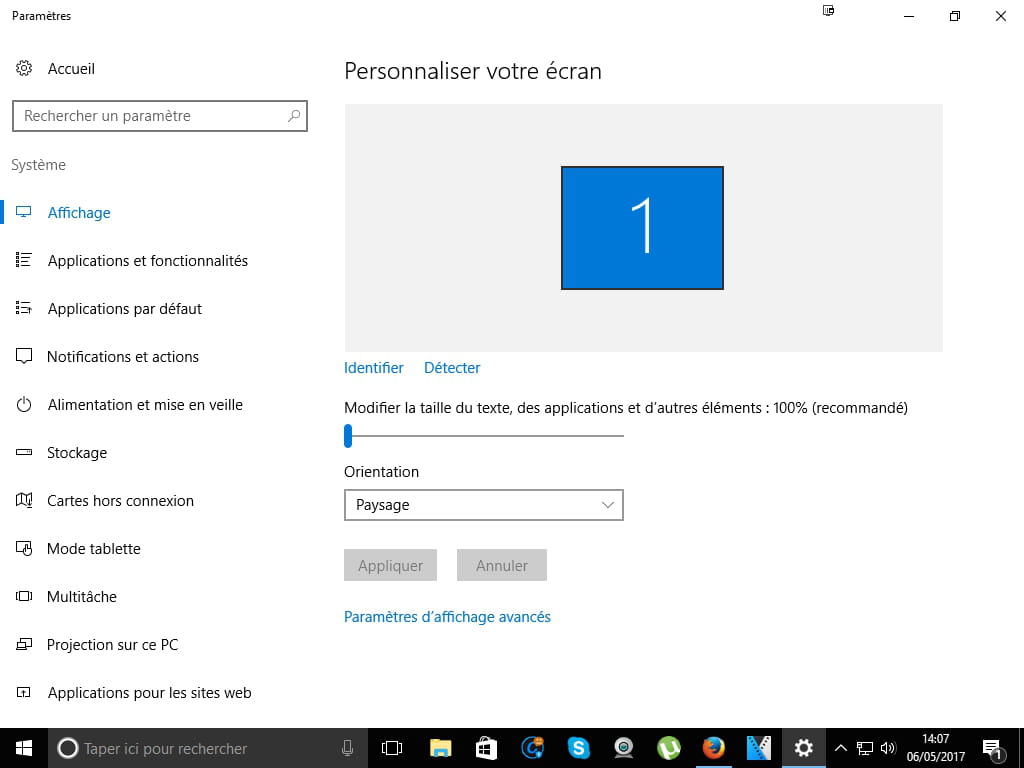This screenshot has height=768, width=1024.
Task: Click the Applications et fonctionnalités list icon
Action: (24, 260)
